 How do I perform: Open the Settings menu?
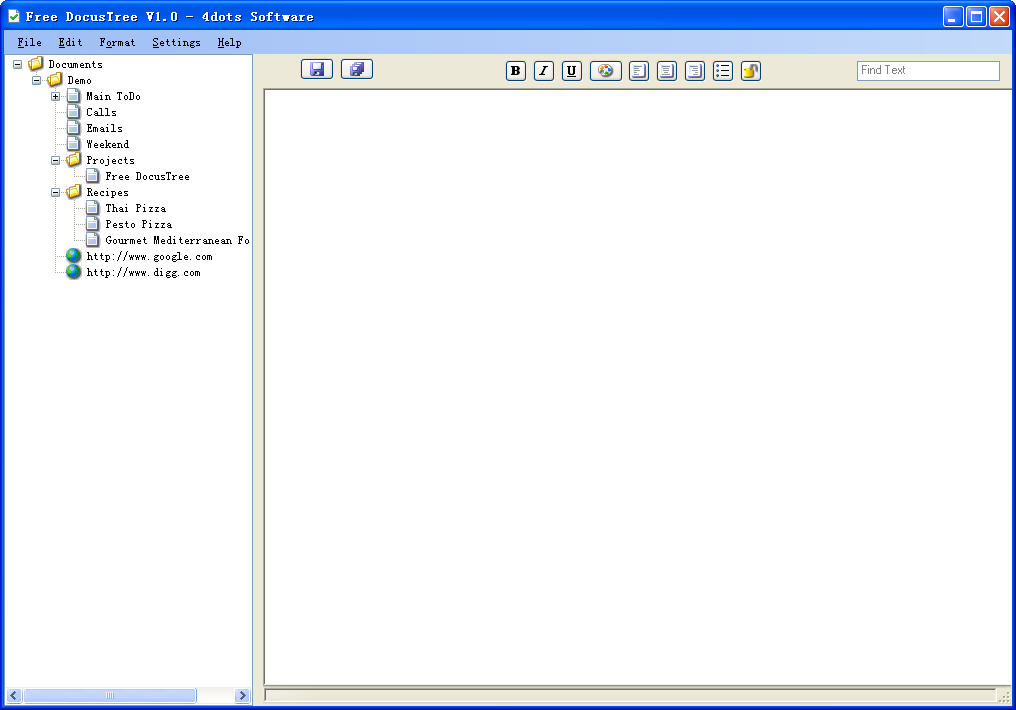point(176,43)
